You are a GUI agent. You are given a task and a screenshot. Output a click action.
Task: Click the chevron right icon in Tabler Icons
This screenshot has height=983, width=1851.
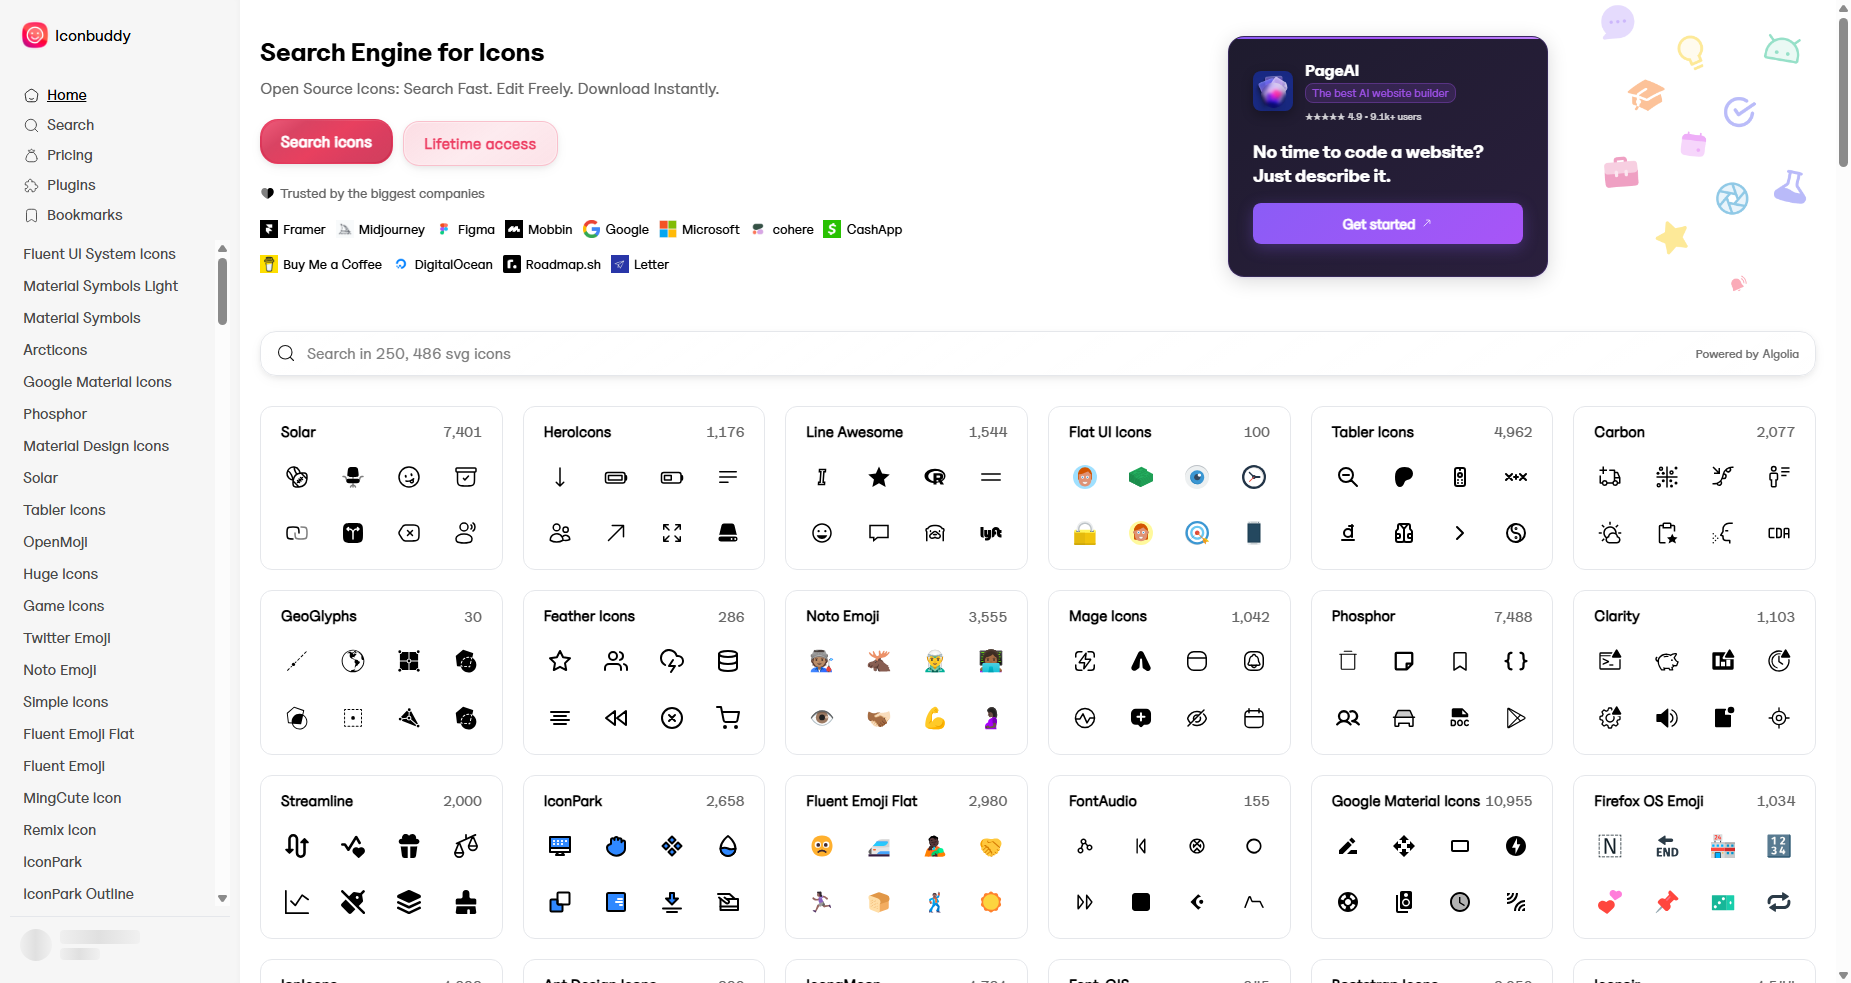click(x=1460, y=533)
